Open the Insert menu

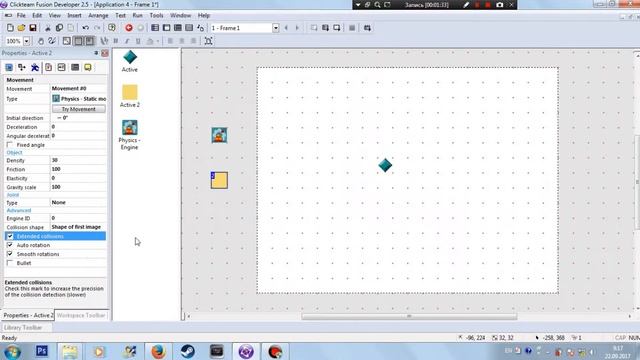click(x=74, y=16)
